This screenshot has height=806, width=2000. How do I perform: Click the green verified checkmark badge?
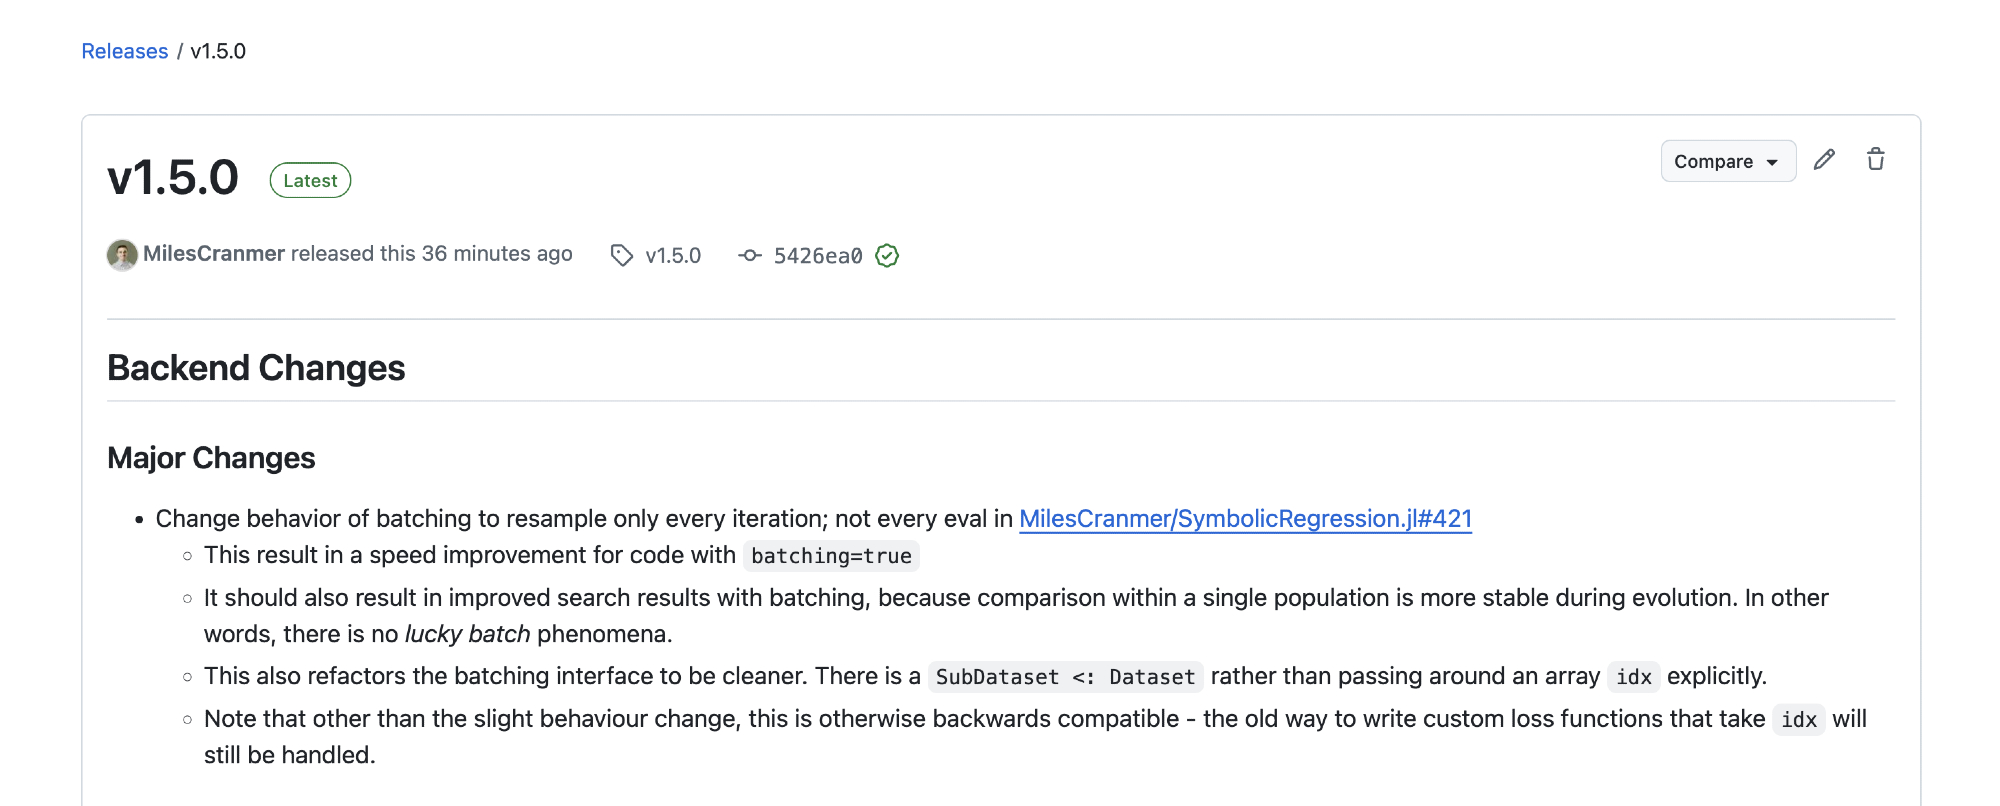[x=887, y=256]
